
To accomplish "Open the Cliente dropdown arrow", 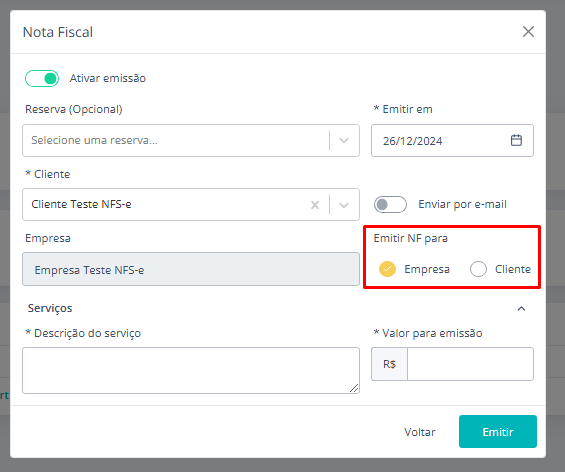I will (344, 205).
